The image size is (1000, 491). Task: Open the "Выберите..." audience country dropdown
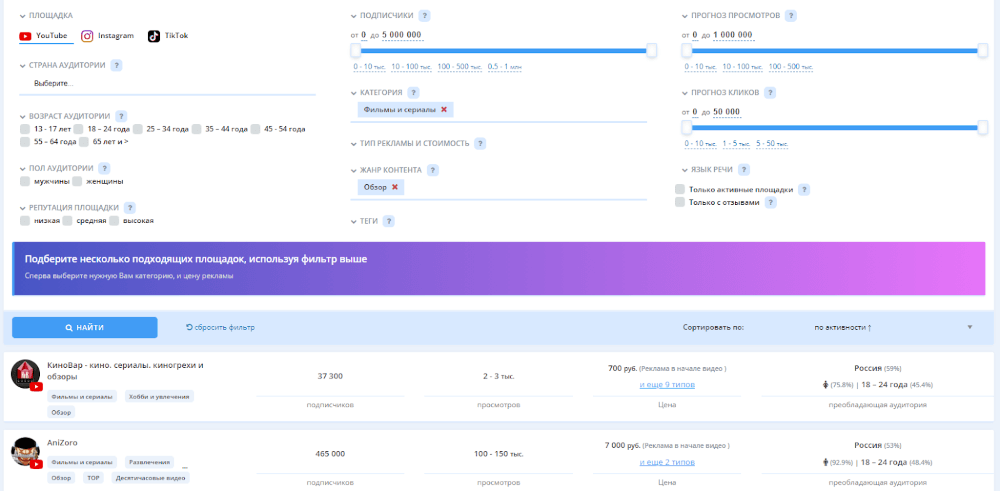(167, 83)
